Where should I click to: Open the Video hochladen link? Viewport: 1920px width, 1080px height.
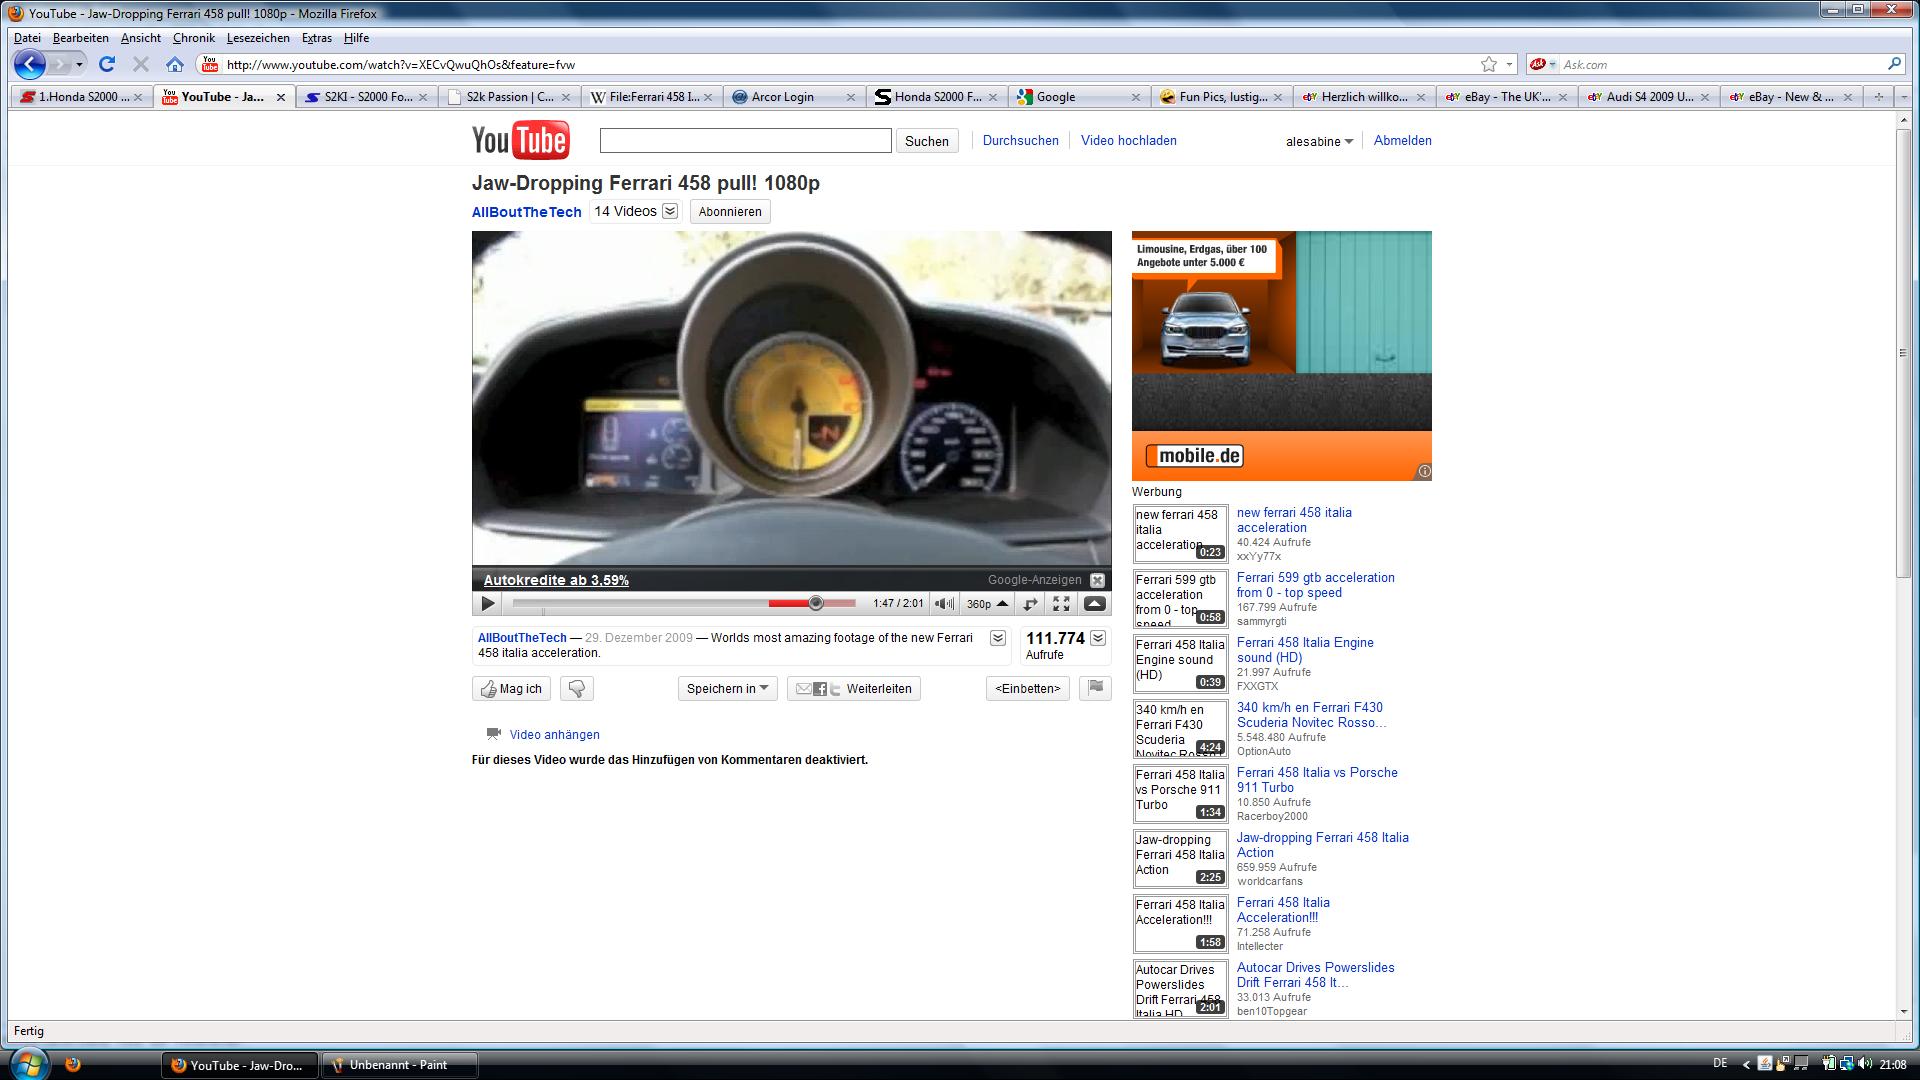(x=1128, y=140)
